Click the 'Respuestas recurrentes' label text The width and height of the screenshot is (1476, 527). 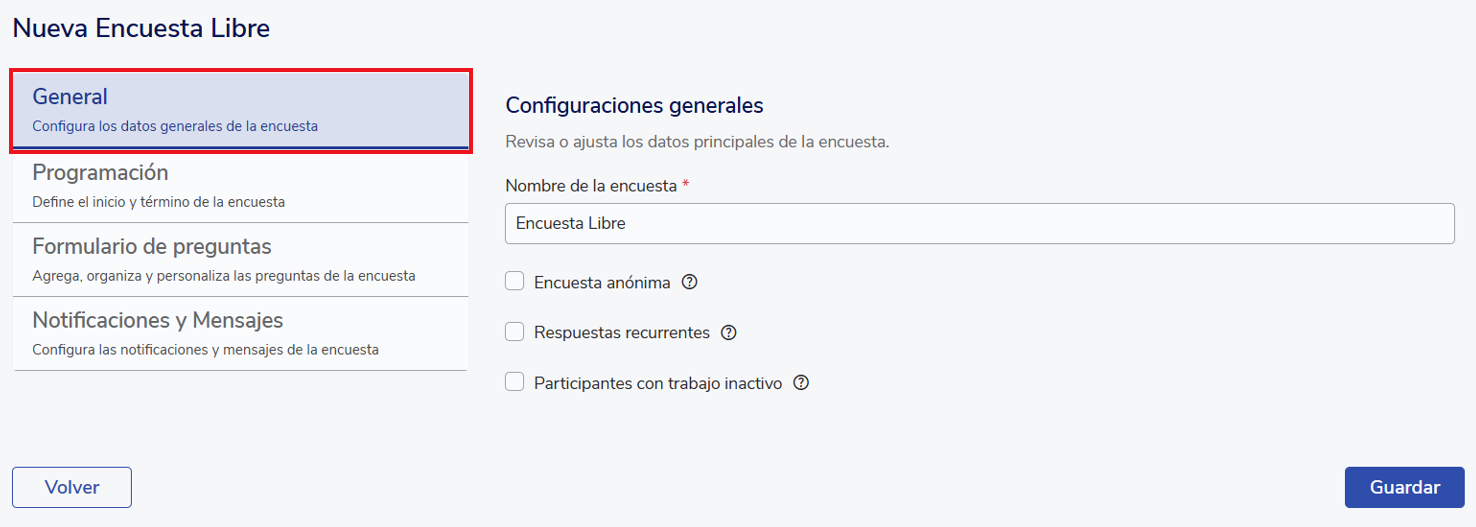pos(622,332)
